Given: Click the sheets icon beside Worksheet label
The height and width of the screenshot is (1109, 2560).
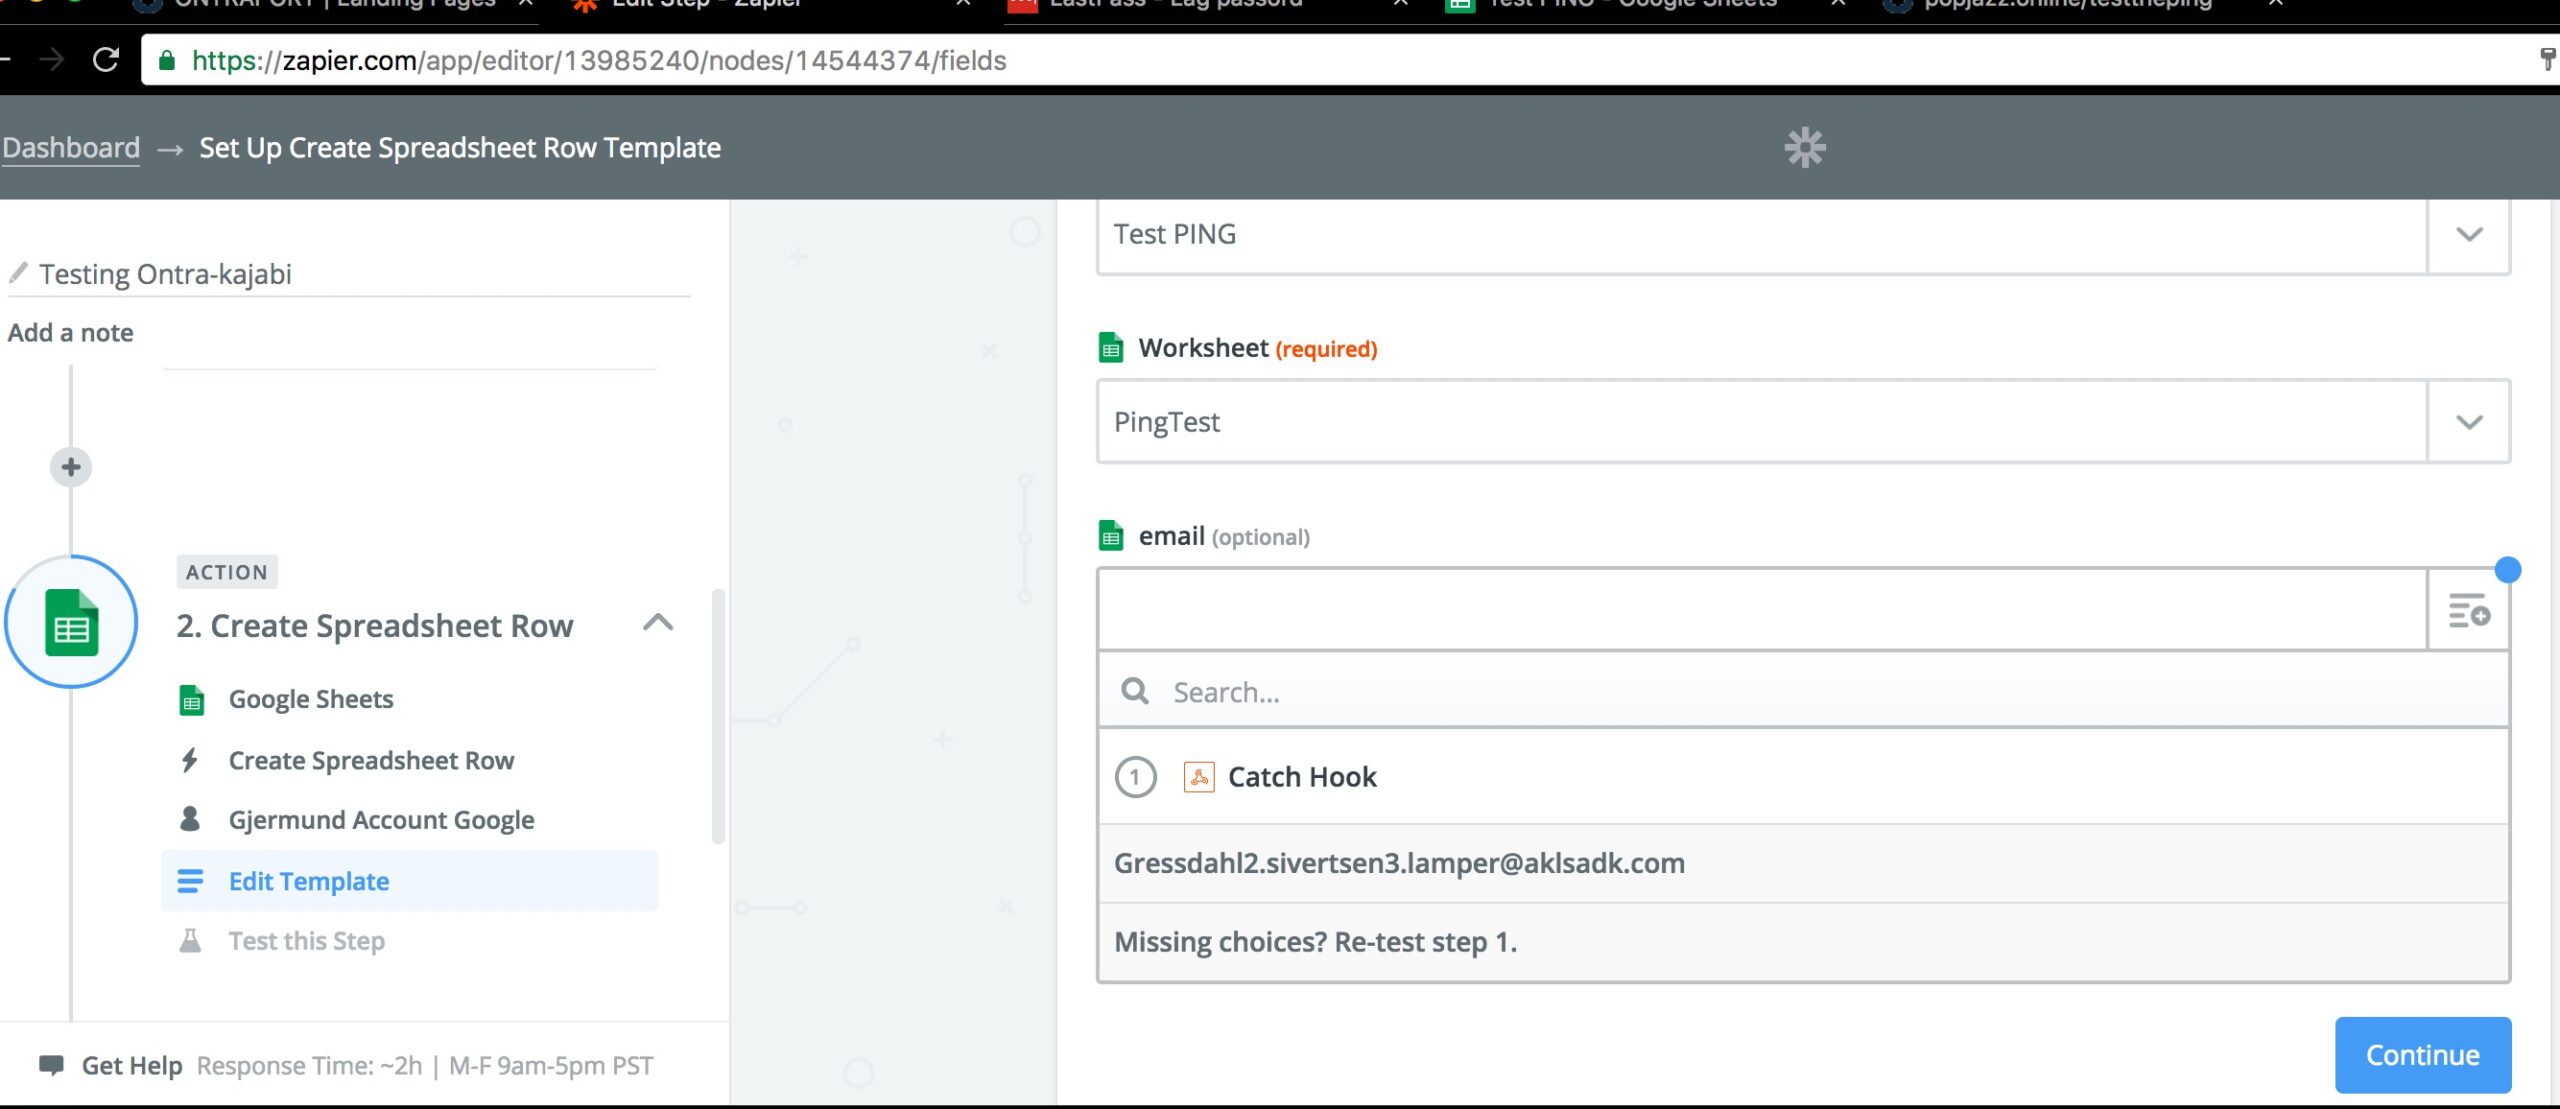Looking at the screenshot, I should [1111, 348].
